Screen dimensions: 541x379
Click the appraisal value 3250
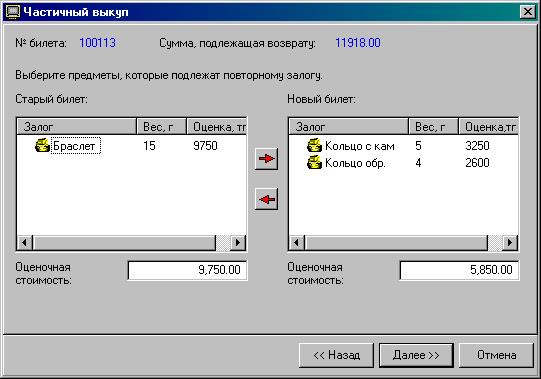point(477,146)
